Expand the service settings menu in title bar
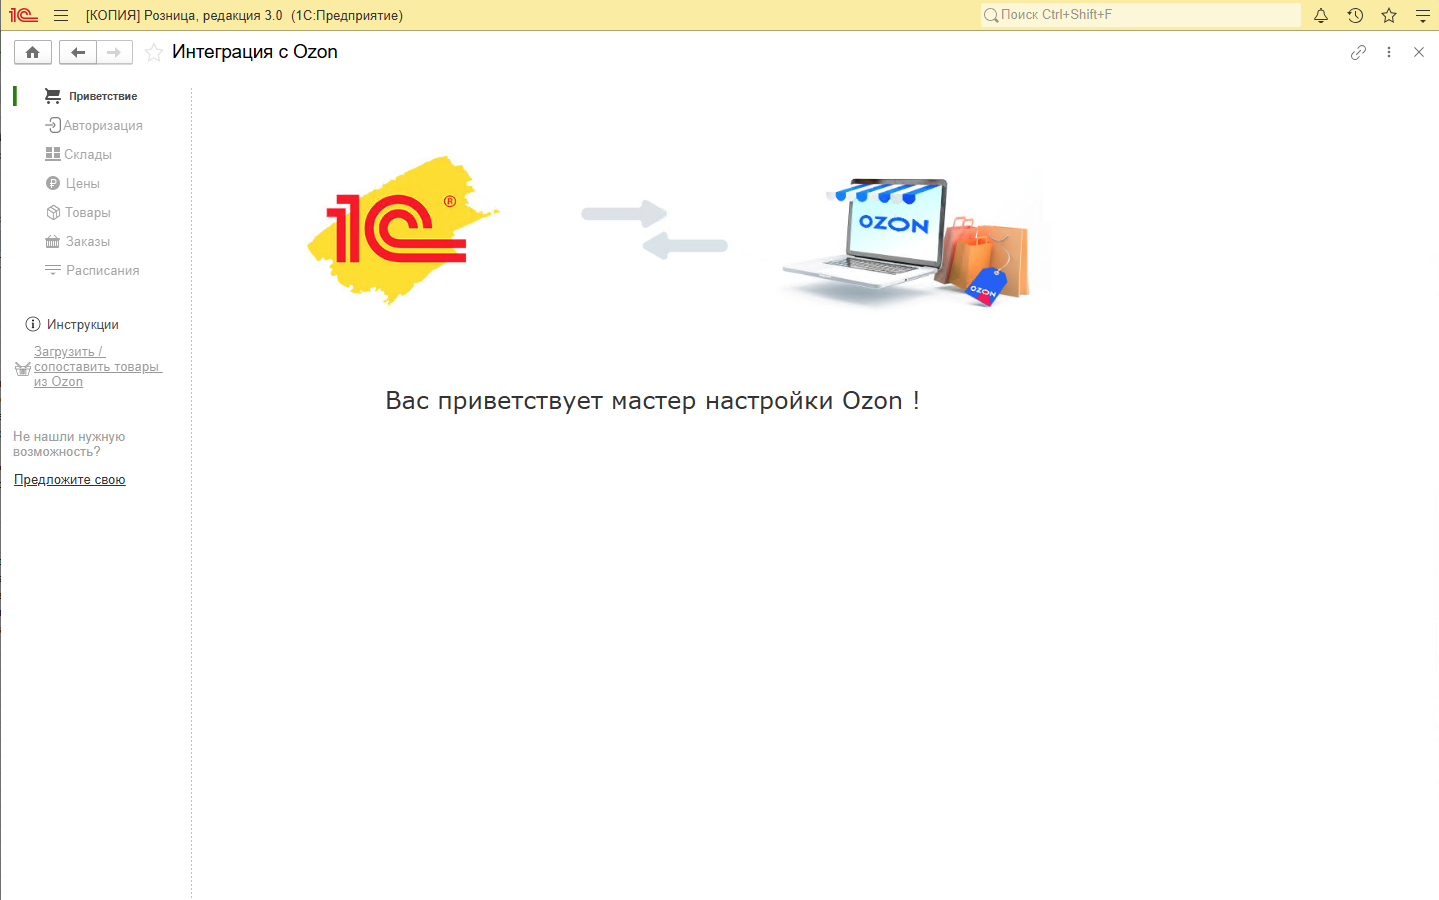 (1422, 15)
